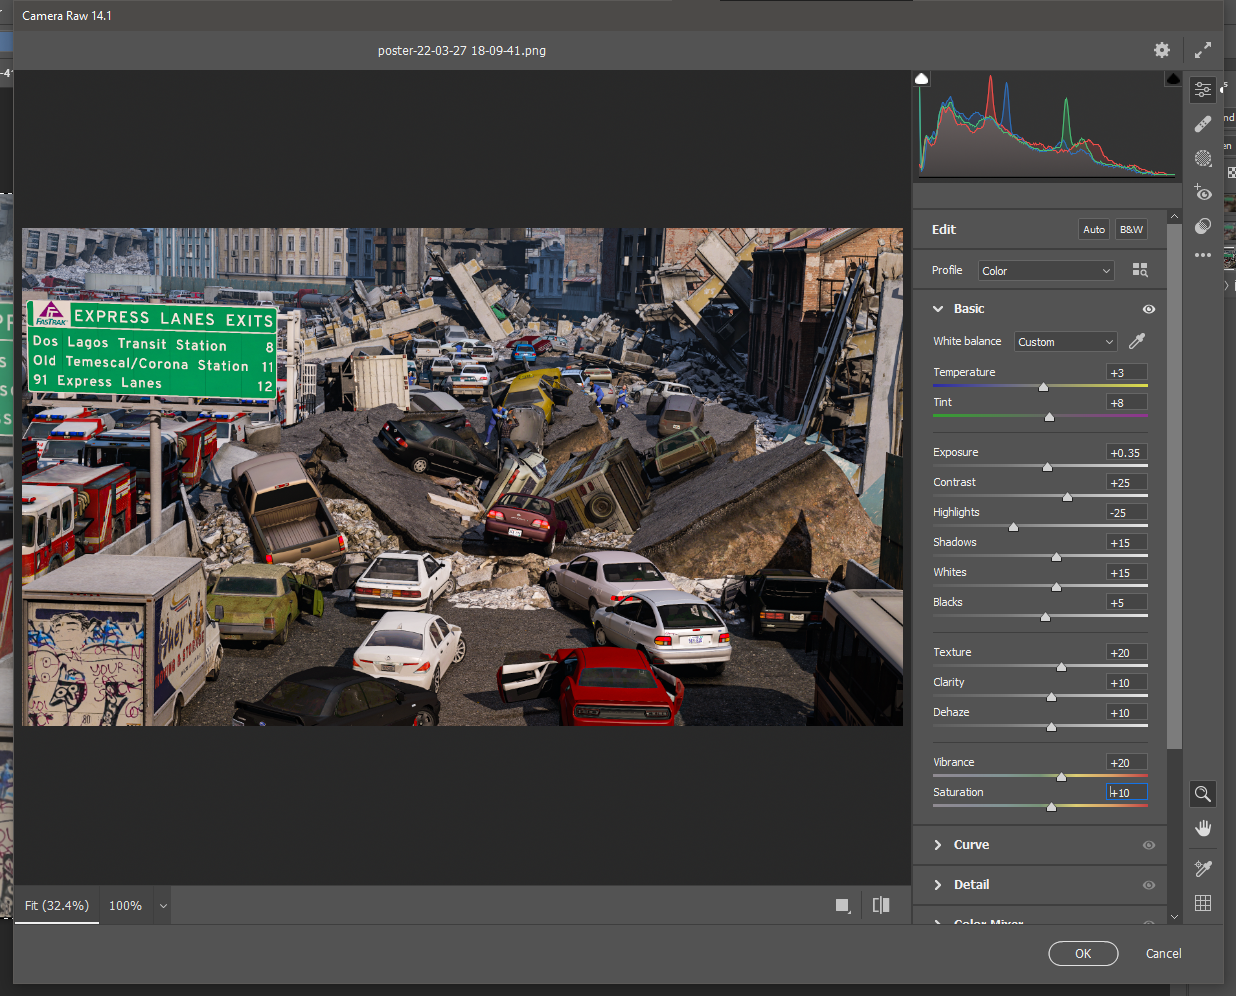The width and height of the screenshot is (1236, 996).
Task: Open the White balance Custom dropdown
Action: 1065,342
